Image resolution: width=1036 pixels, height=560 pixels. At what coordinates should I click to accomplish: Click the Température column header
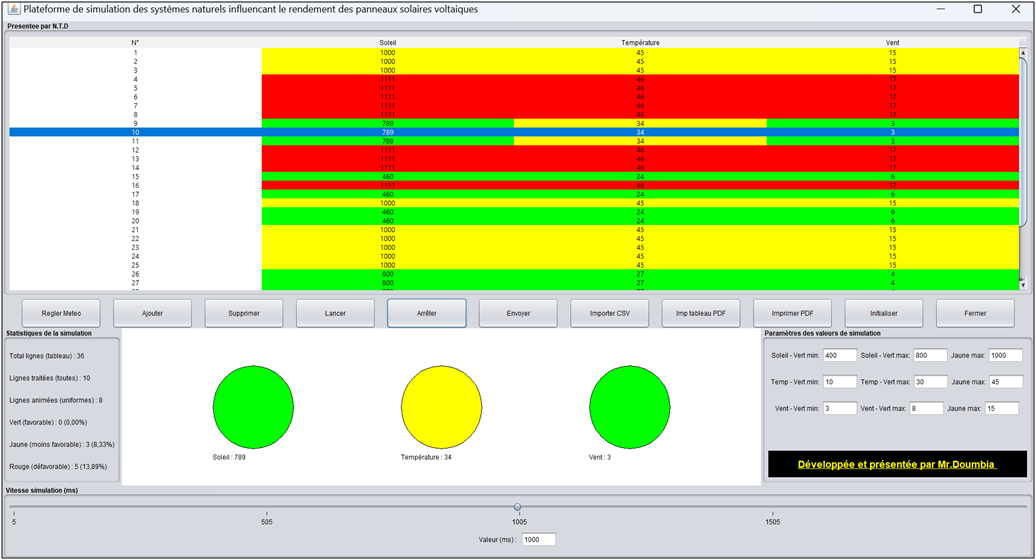[640, 43]
